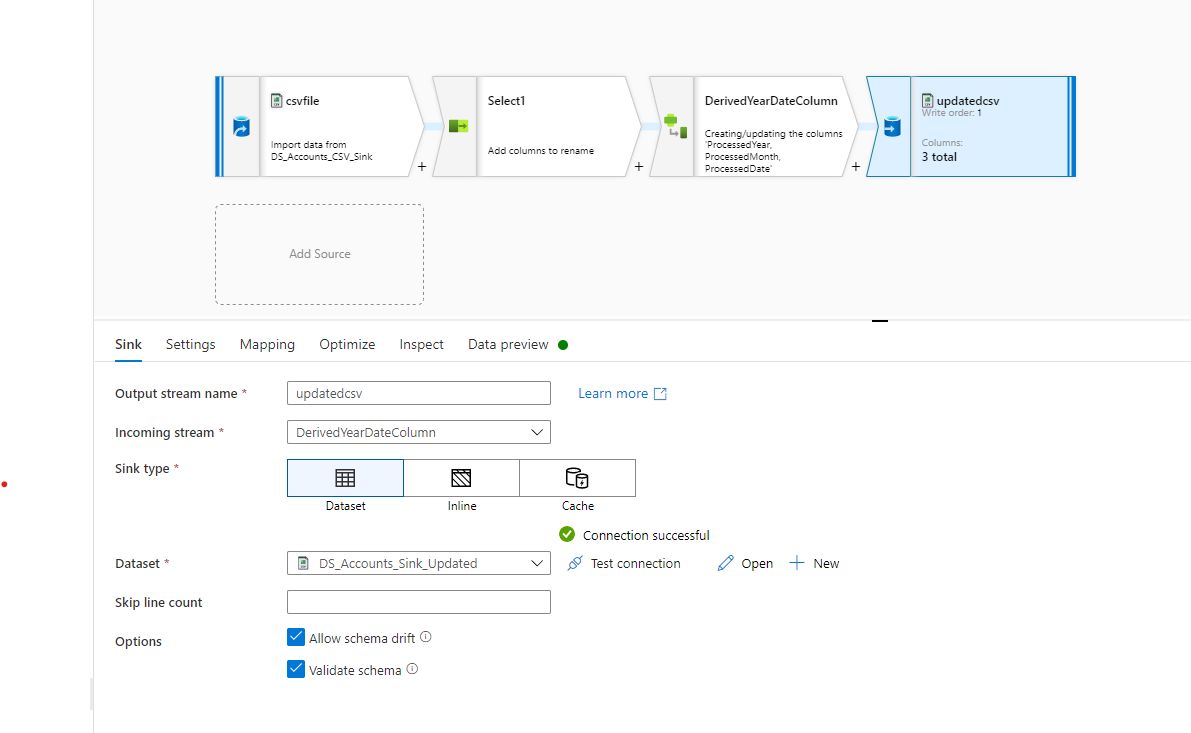
Task: Click inside the Skip line count field
Action: 418,601
